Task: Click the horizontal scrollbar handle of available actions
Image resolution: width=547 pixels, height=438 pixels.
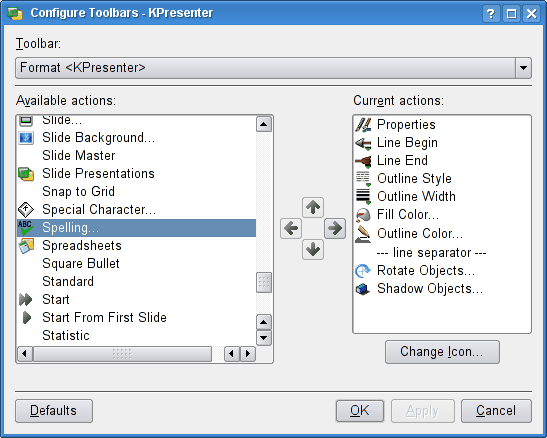Action: (122, 354)
